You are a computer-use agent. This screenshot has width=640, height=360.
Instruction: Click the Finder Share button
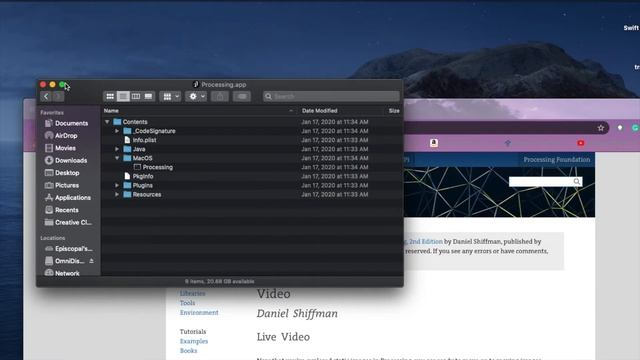(220, 96)
